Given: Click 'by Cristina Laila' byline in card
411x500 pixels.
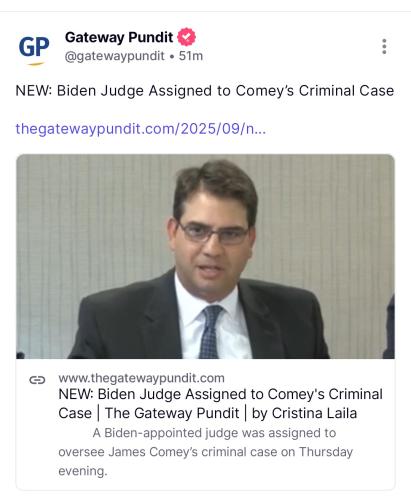Looking at the screenshot, I should click(x=304, y=413).
